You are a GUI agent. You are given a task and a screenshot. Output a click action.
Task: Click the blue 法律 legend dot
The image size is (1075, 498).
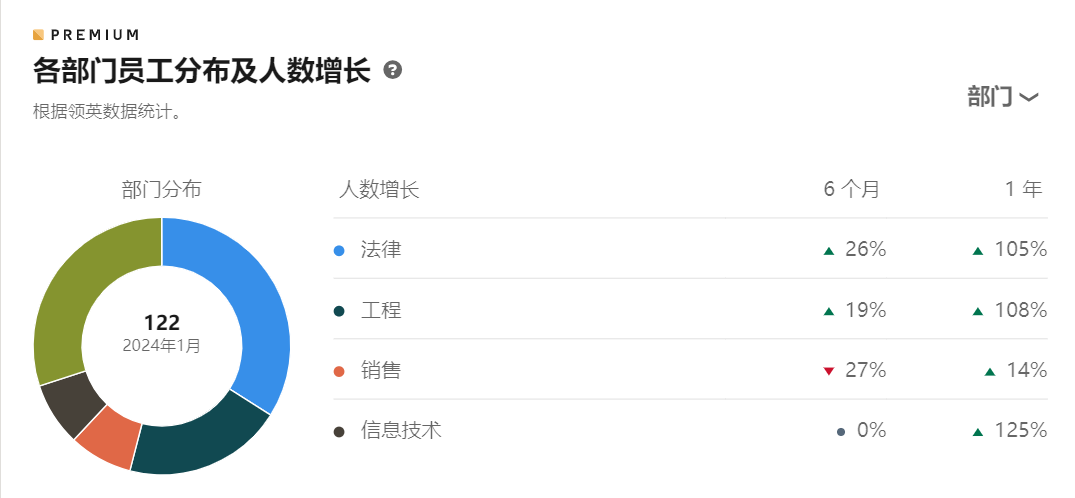pos(339,251)
